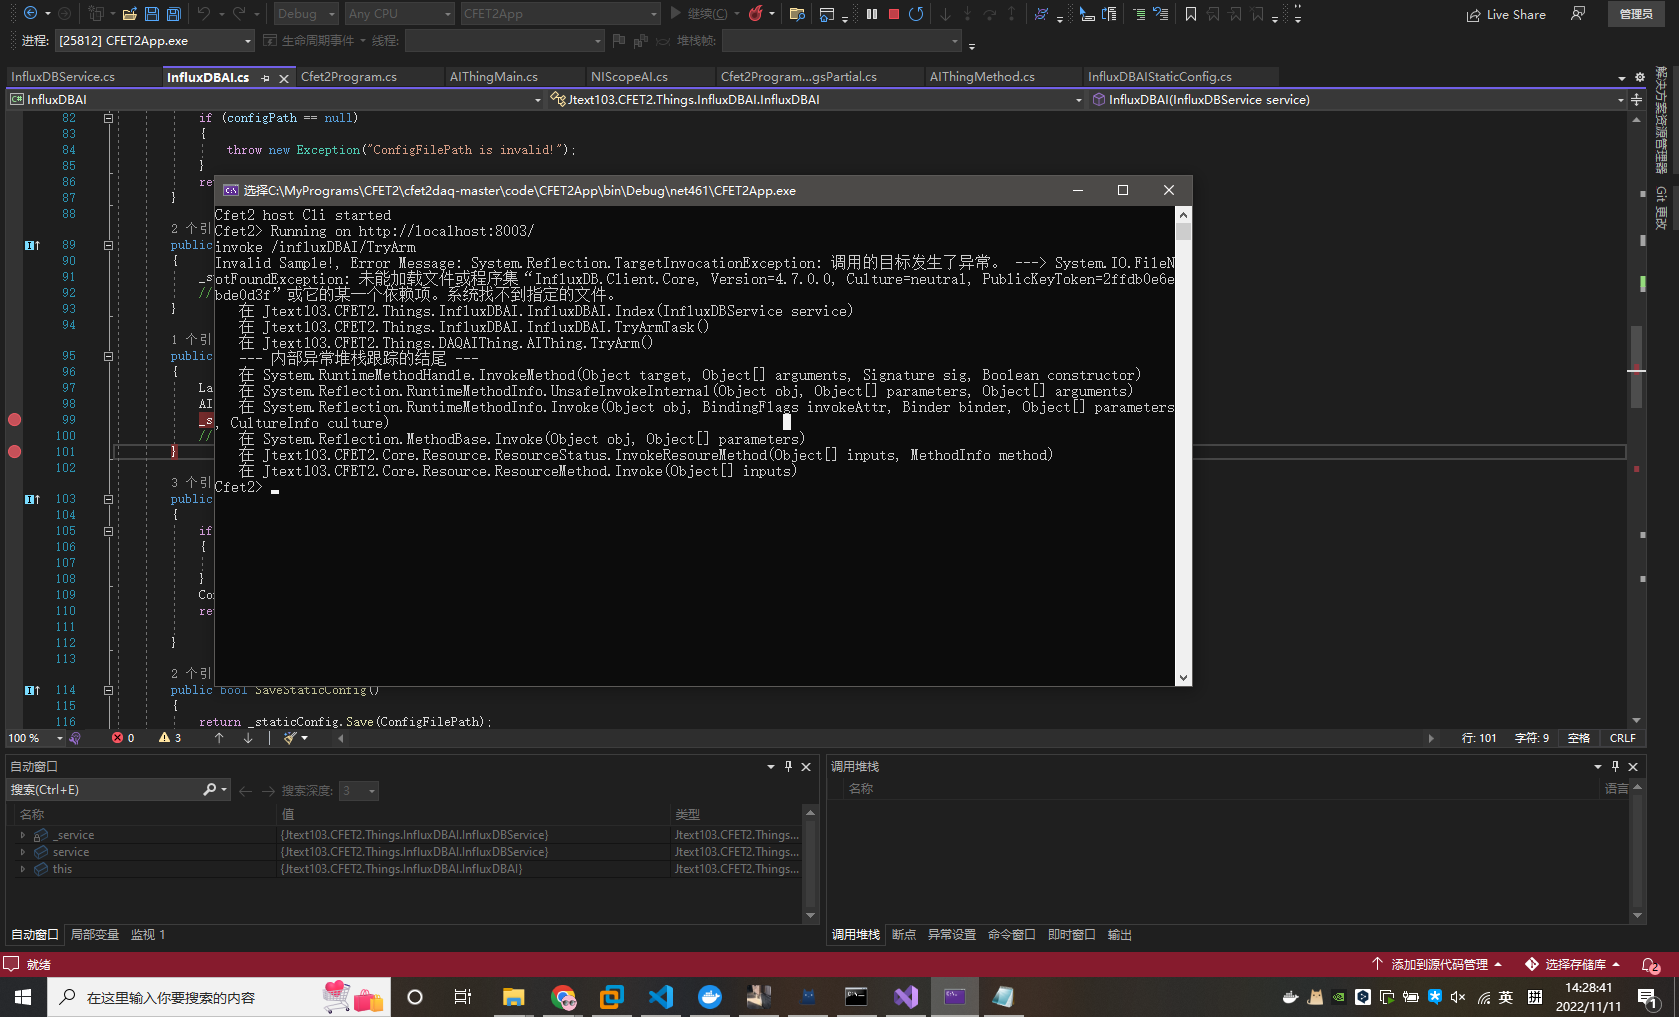Collapse the method at line 95
Viewport: 1679px width, 1017px height.
click(108, 356)
